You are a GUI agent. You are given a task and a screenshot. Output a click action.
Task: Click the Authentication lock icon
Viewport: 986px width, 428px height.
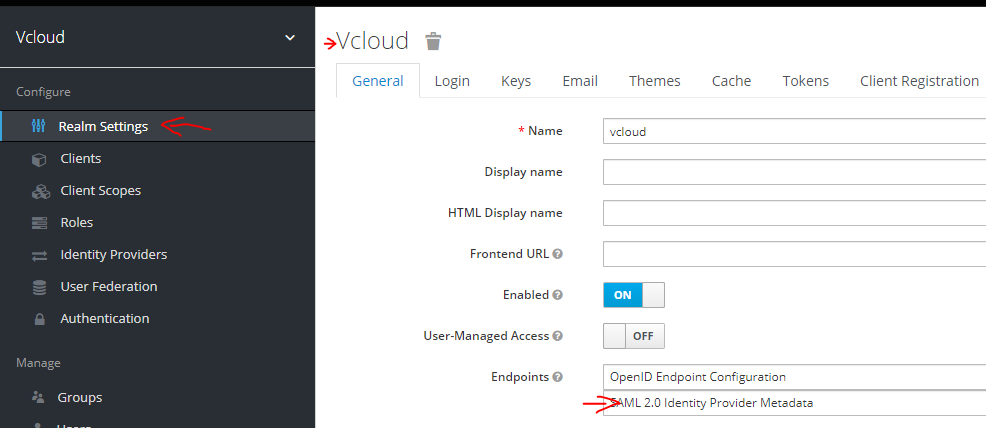(39, 319)
